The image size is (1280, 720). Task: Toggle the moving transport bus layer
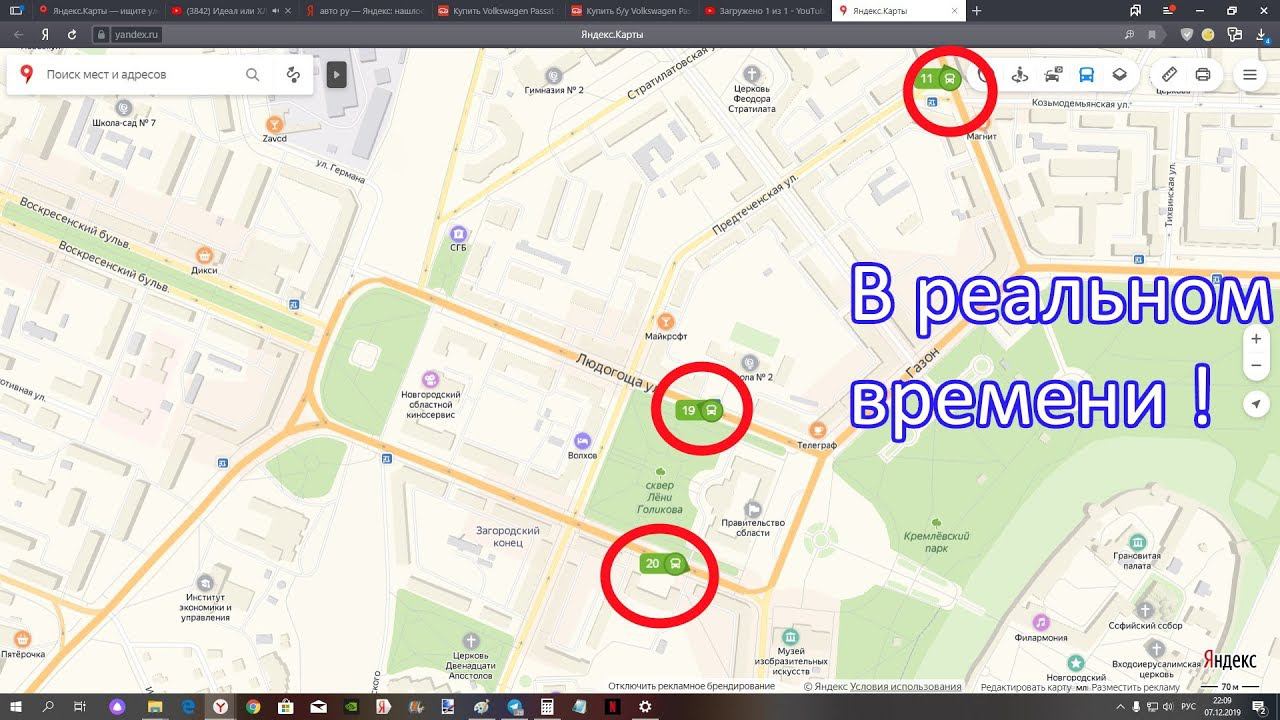click(x=1086, y=74)
